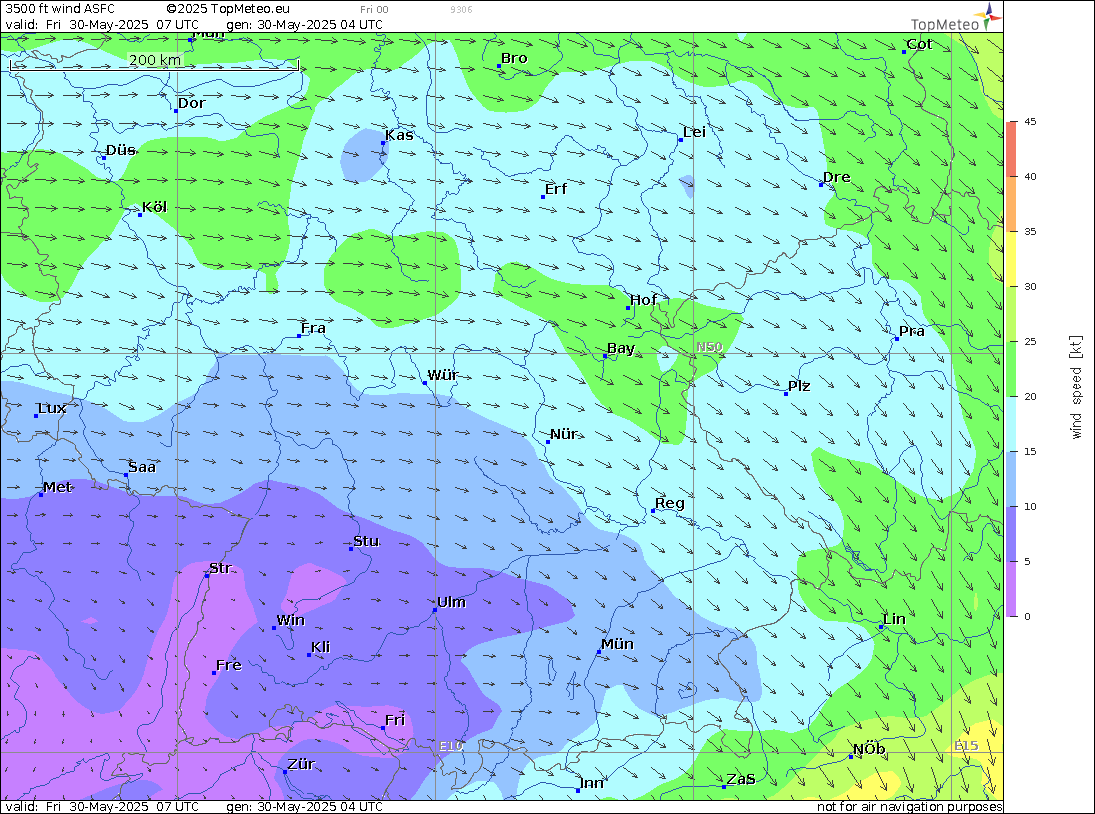Click the Zür city label
This screenshot has height=814, width=1095.
301,764
